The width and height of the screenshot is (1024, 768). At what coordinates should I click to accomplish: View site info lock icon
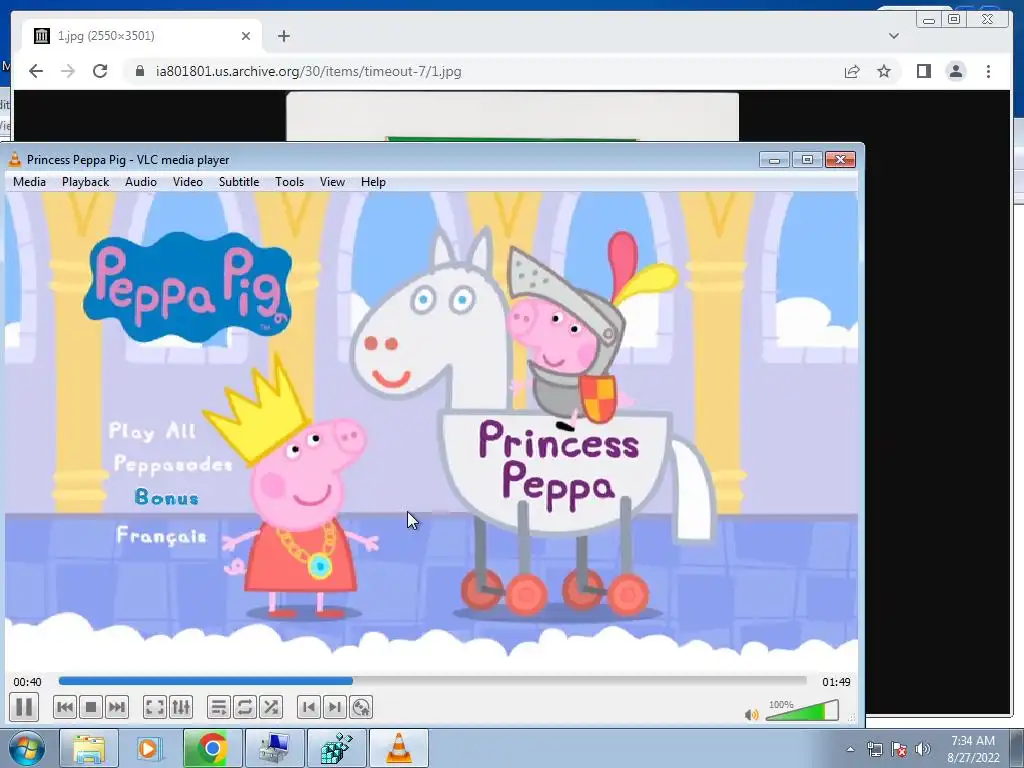click(139, 71)
